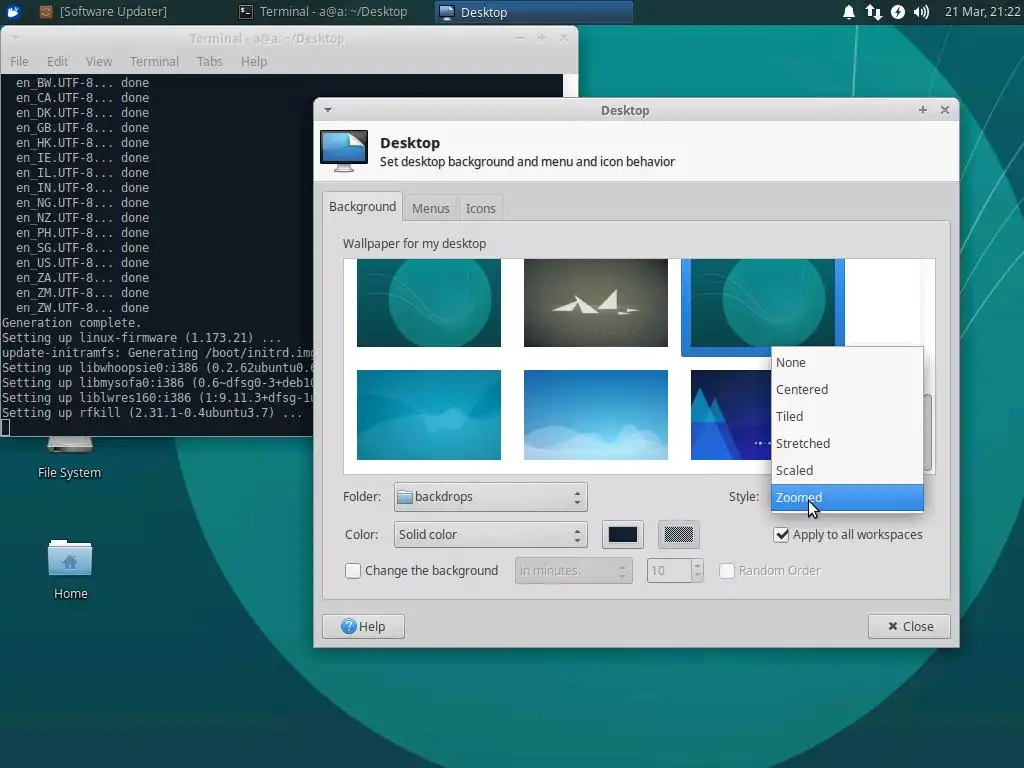Click the power manager icon in the panel

[898, 12]
